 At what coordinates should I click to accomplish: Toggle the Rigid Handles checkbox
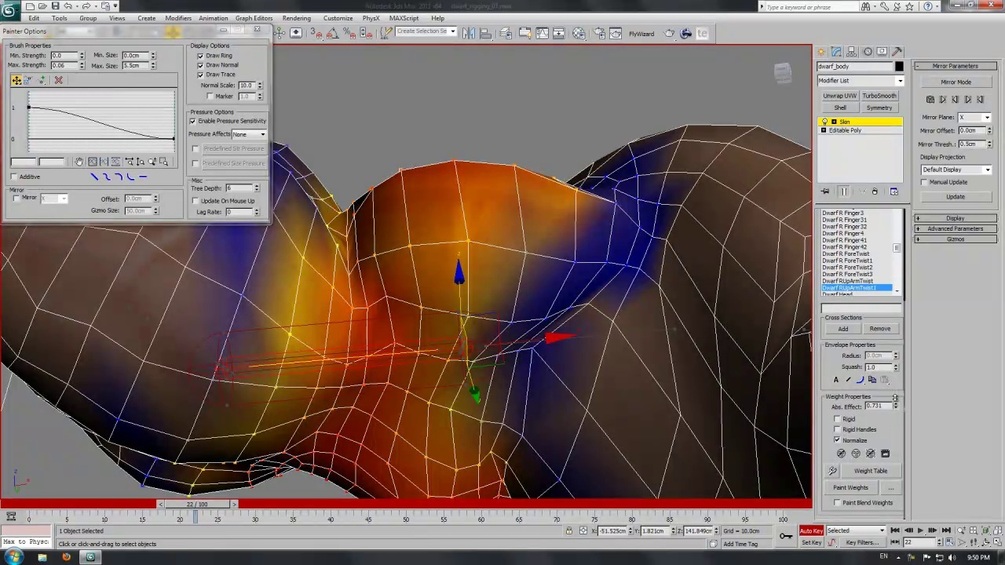pyautogui.click(x=837, y=429)
